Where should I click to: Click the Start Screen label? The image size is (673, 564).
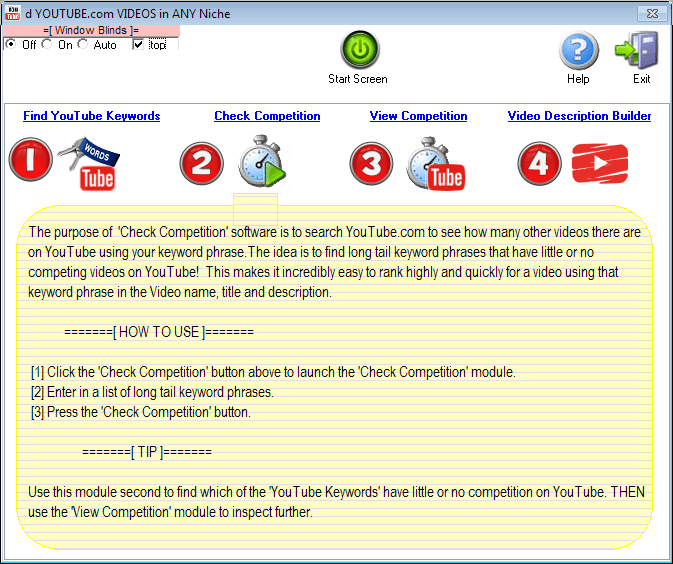pos(358,79)
